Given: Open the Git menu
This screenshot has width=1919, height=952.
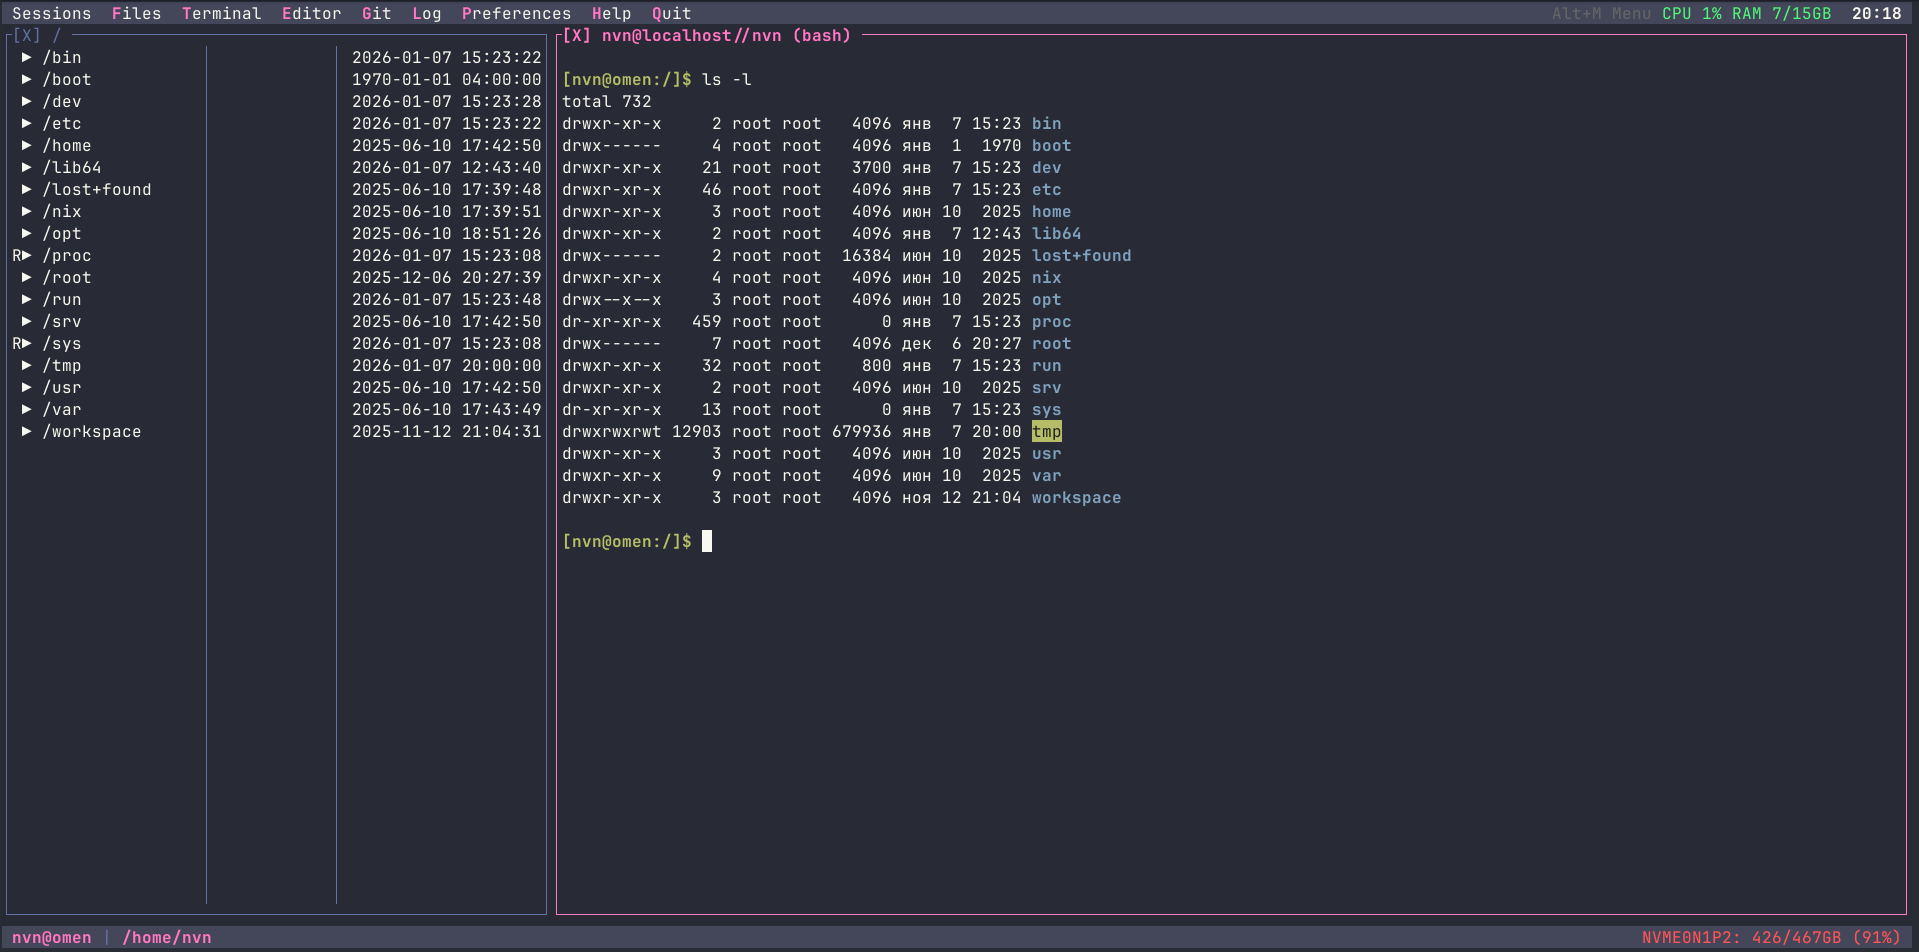Looking at the screenshot, I should tap(376, 13).
